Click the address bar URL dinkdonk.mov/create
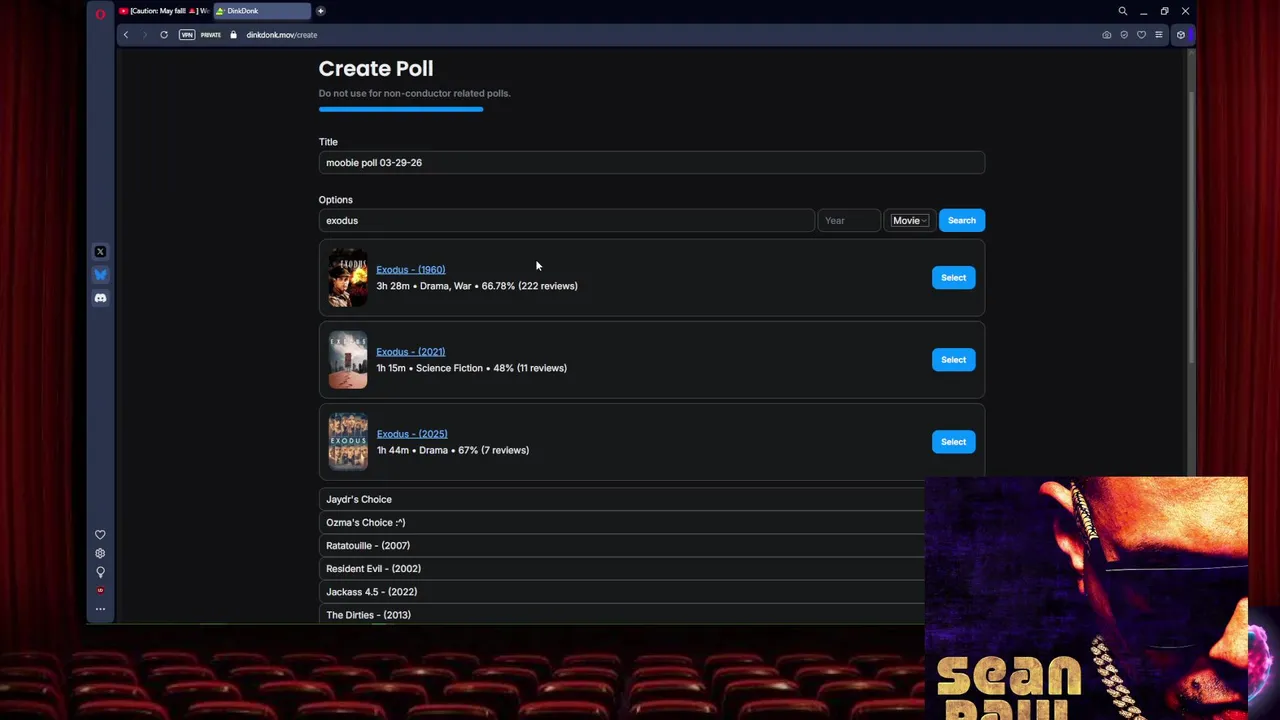The width and height of the screenshot is (1280, 720). pyautogui.click(x=282, y=35)
